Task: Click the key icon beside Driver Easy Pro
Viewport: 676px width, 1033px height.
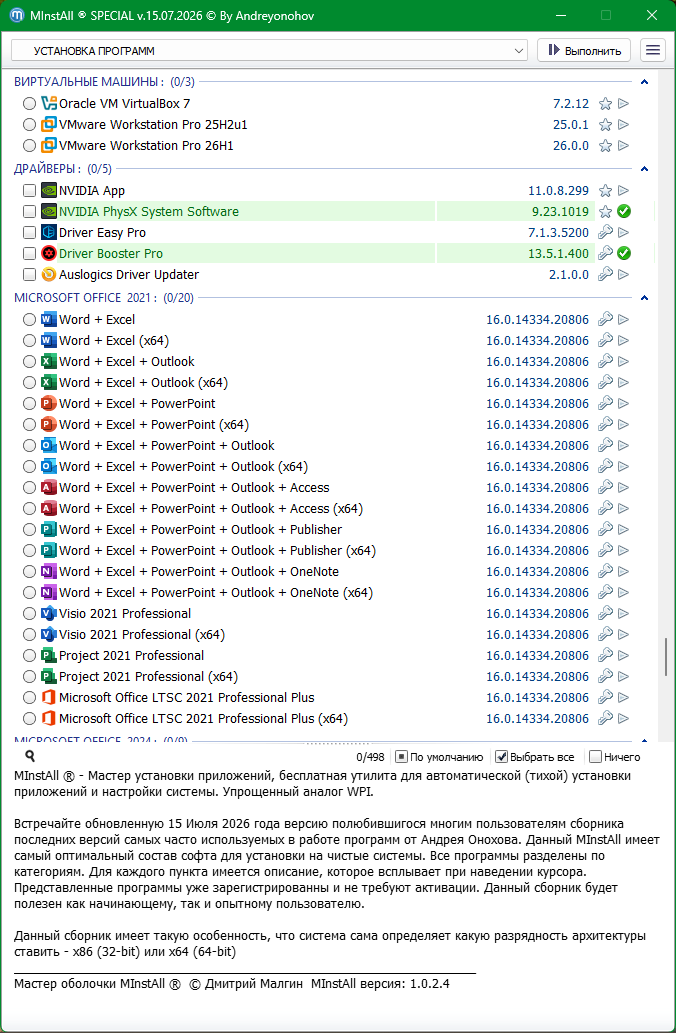Action: point(605,233)
